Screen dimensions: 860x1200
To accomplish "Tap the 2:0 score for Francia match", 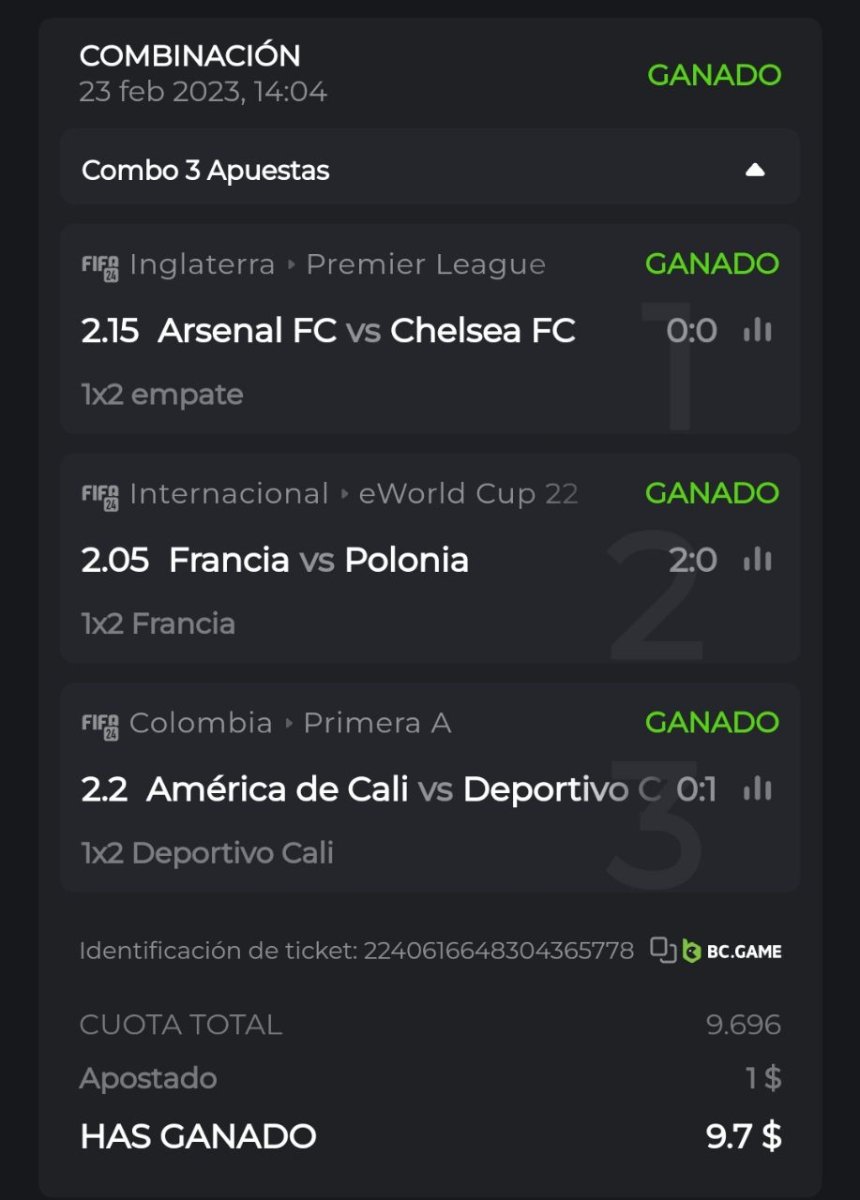I will 692,560.
